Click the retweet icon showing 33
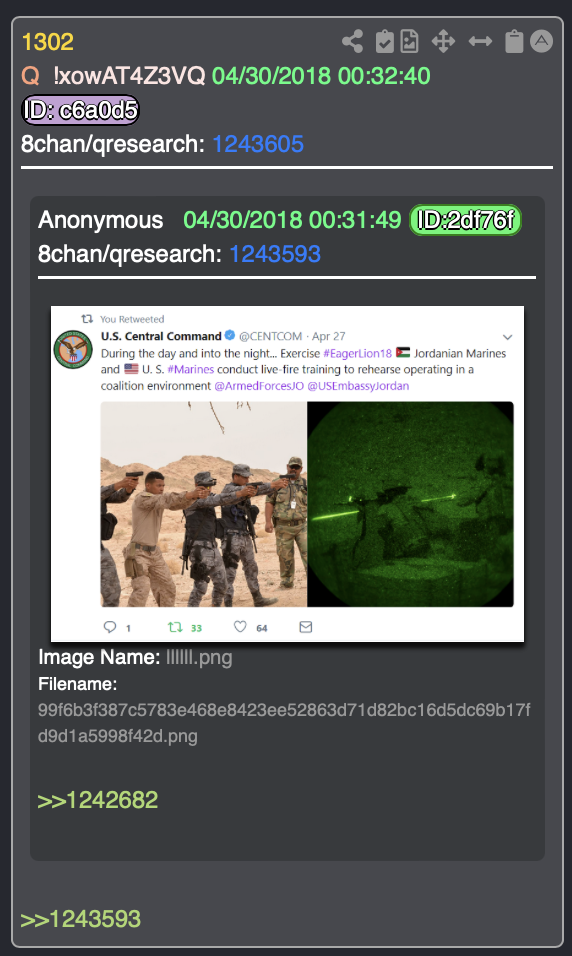Image resolution: width=572 pixels, height=956 pixels. [175, 627]
